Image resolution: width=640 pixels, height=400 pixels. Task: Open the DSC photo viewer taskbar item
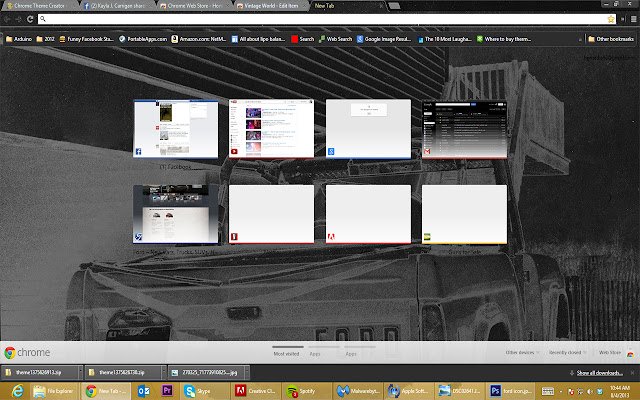[x=459, y=391]
